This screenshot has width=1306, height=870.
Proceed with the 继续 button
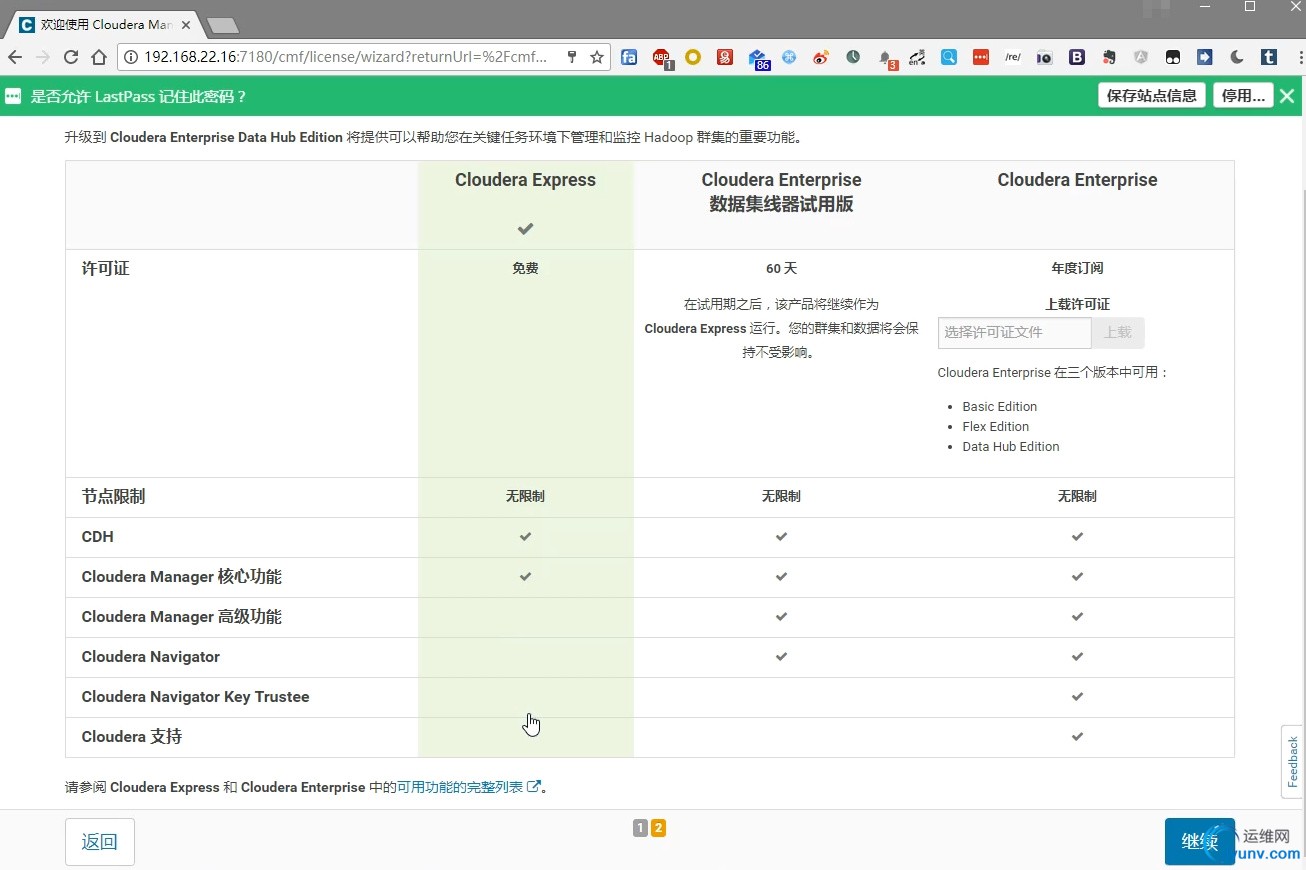(1200, 842)
